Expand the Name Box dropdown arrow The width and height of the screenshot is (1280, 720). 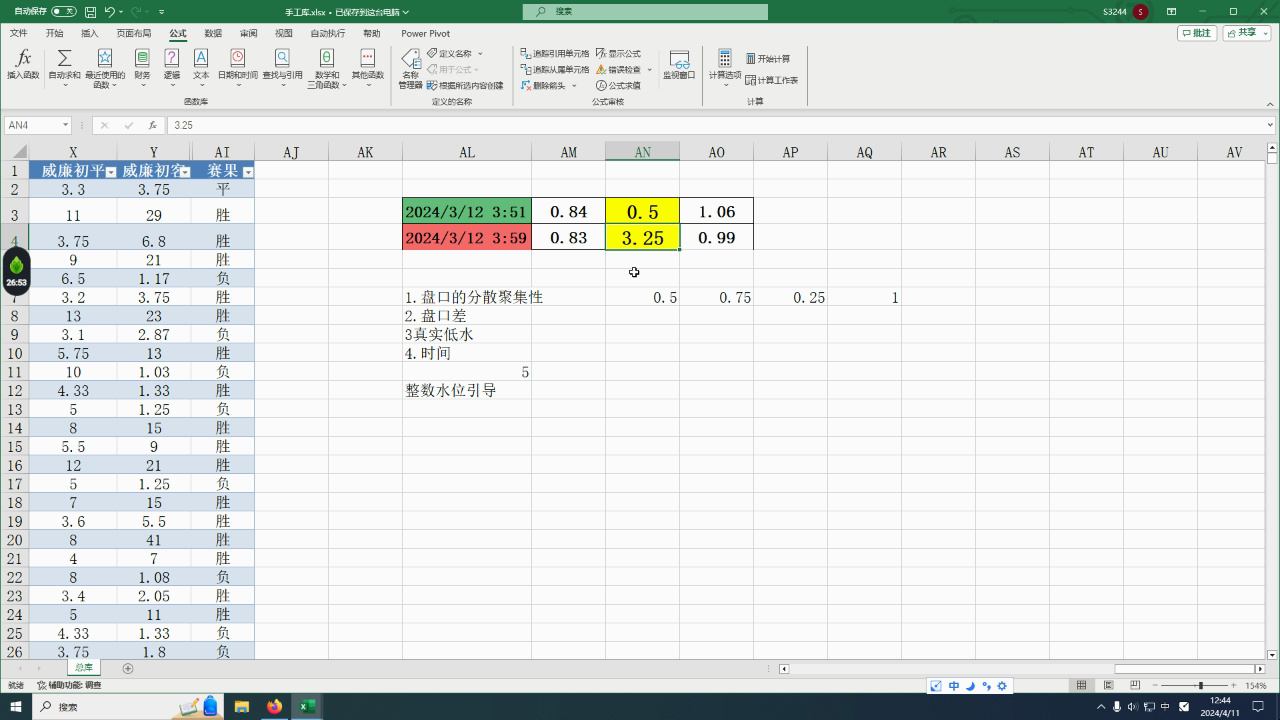tap(65, 125)
